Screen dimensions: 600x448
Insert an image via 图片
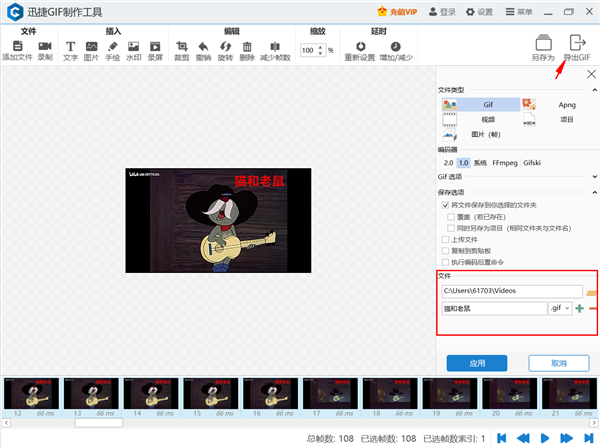pos(91,46)
